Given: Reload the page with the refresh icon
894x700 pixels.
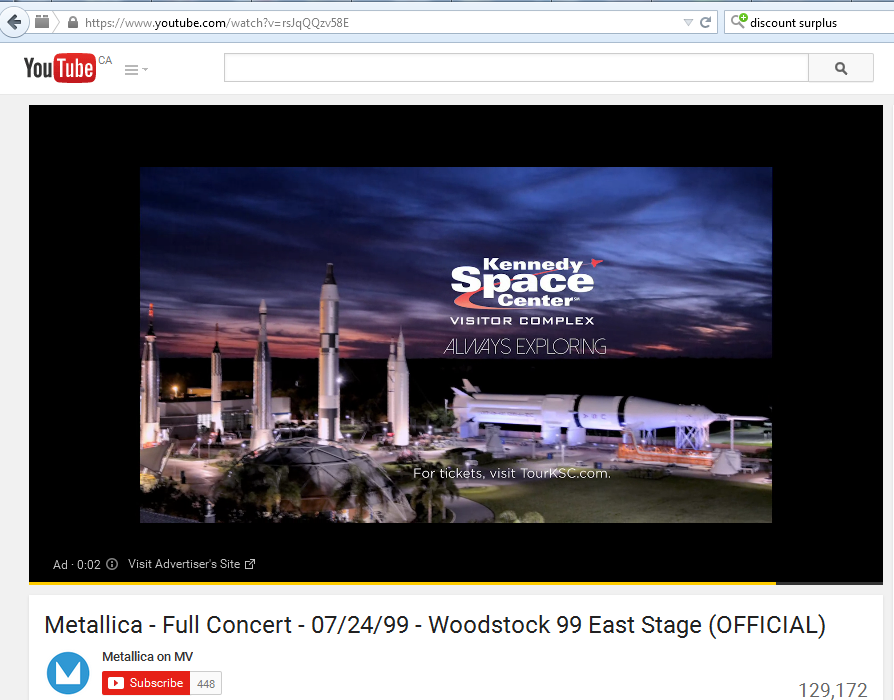Looking at the screenshot, I should pos(705,23).
